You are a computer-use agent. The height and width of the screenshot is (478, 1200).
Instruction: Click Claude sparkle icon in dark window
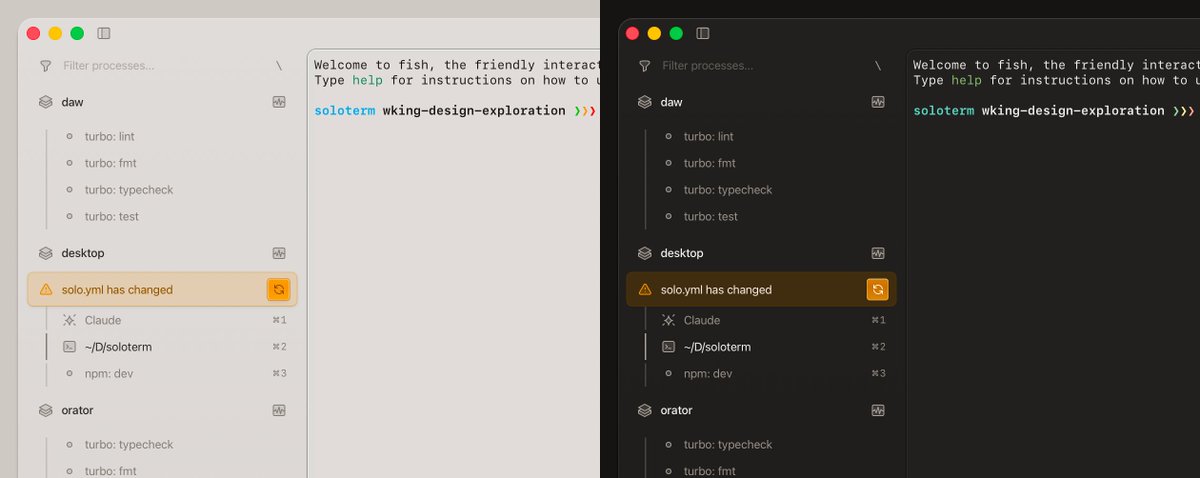tap(668, 320)
